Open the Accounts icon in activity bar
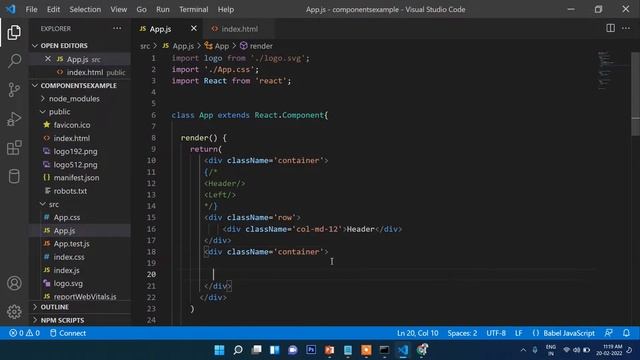The width and height of the screenshot is (640, 360). click(14, 283)
